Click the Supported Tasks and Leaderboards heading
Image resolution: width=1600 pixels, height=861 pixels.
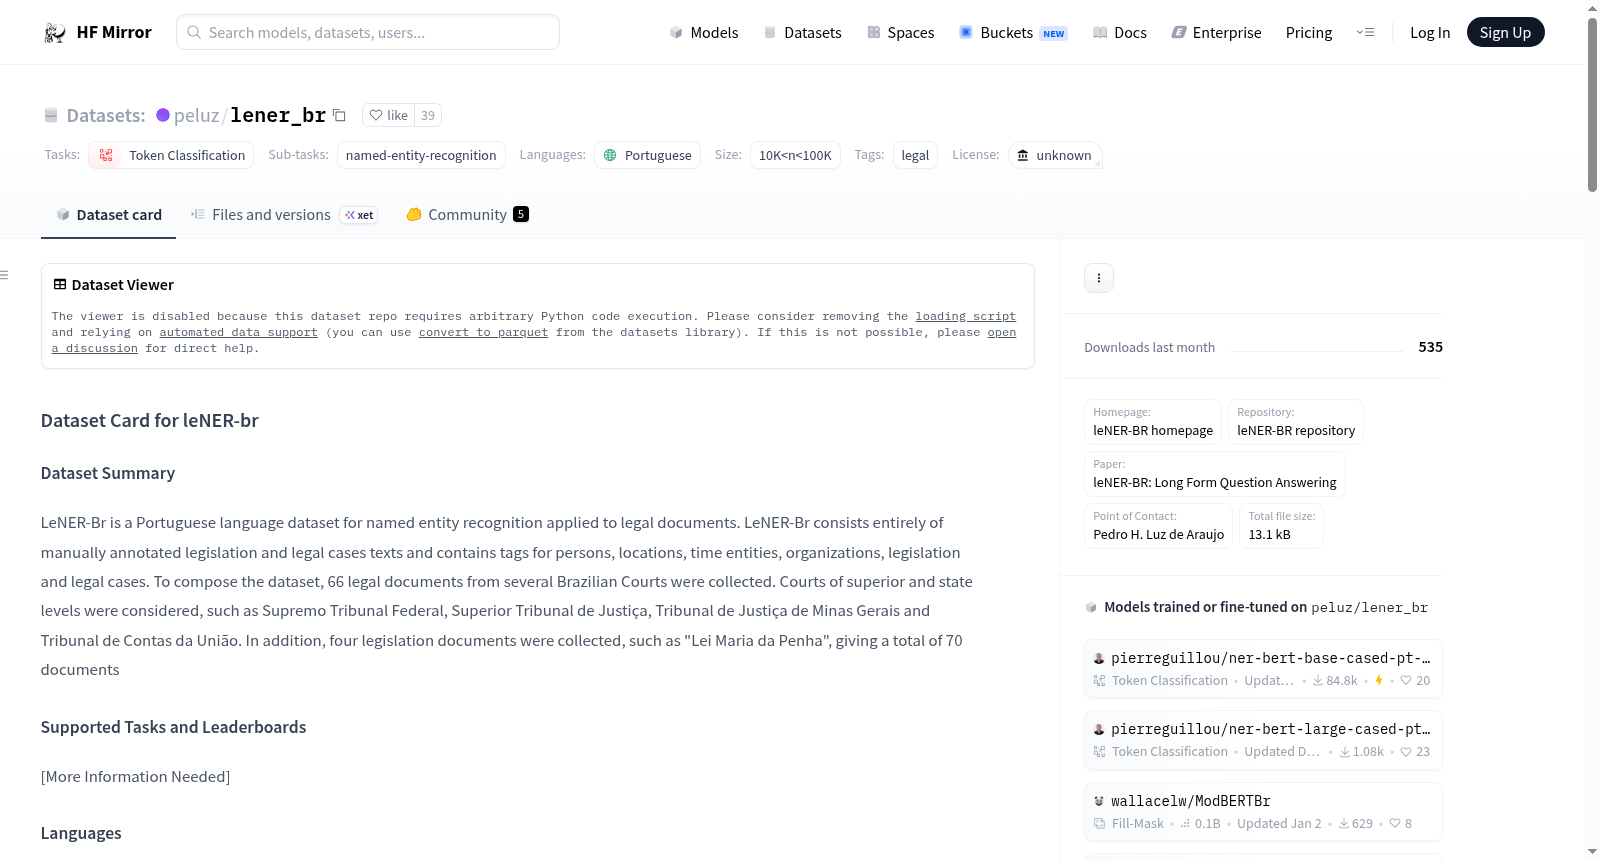174,727
